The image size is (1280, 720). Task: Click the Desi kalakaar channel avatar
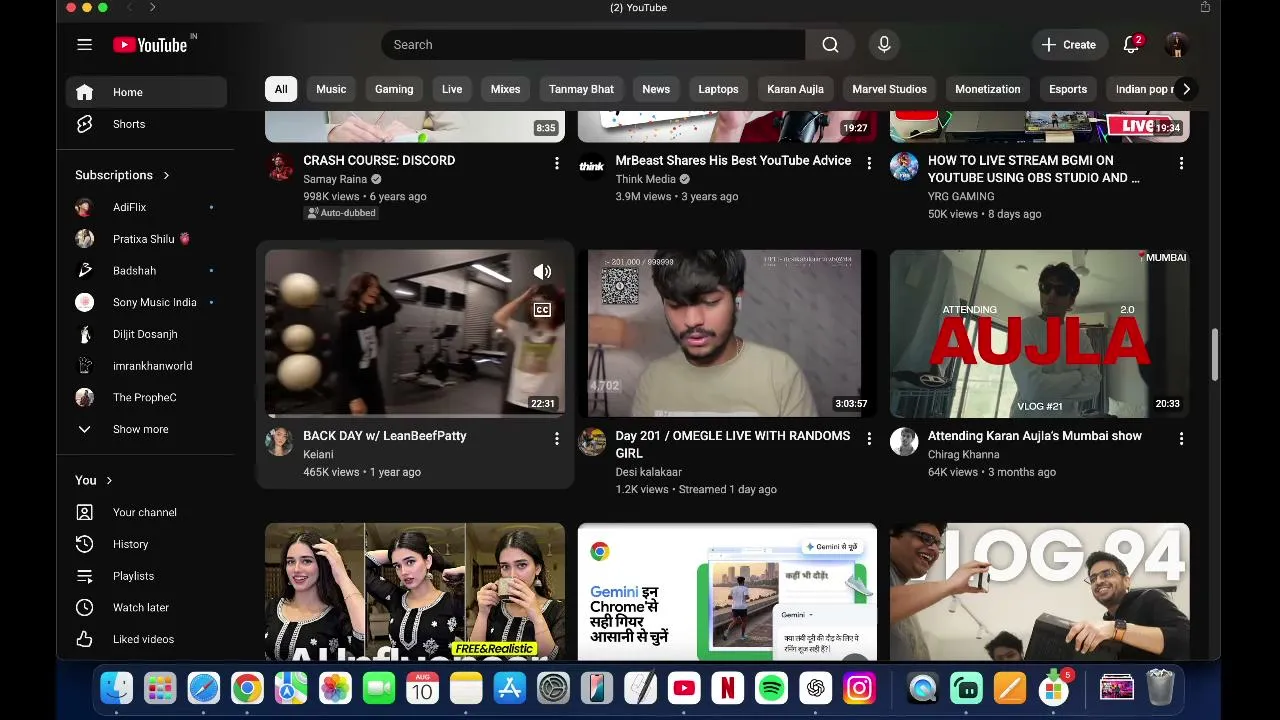pos(592,442)
